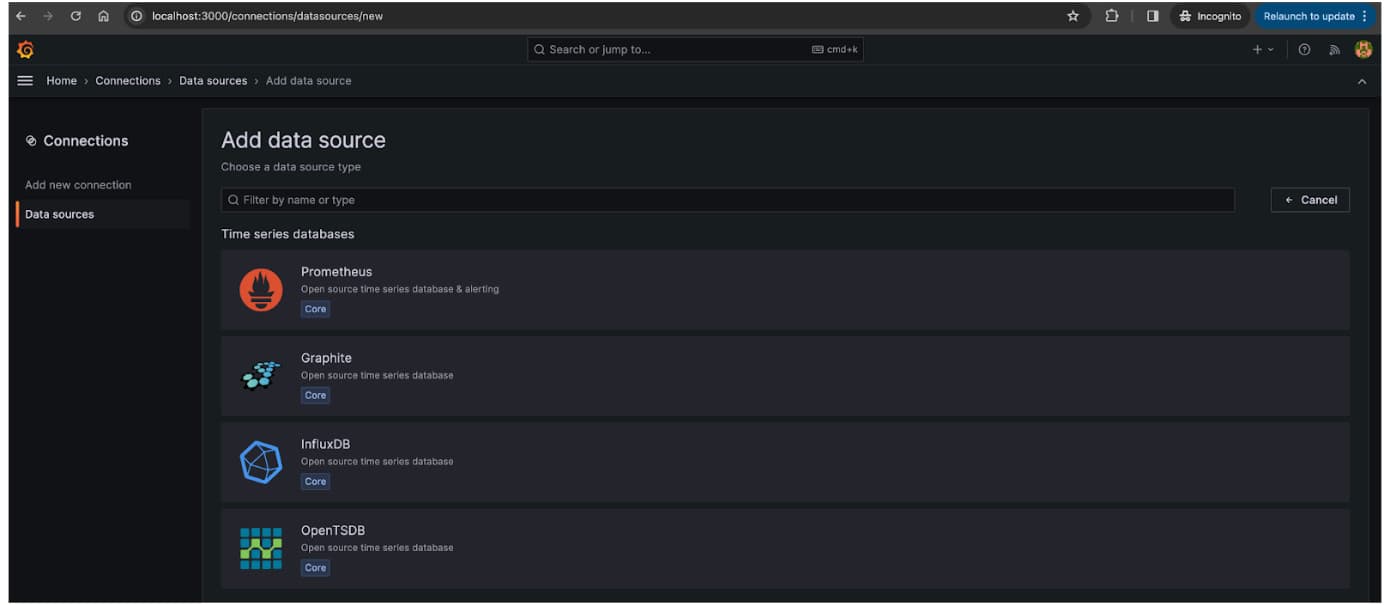Viewport: 1386px width, 605px height.
Task: Click the Search or jump to box
Action: click(695, 50)
